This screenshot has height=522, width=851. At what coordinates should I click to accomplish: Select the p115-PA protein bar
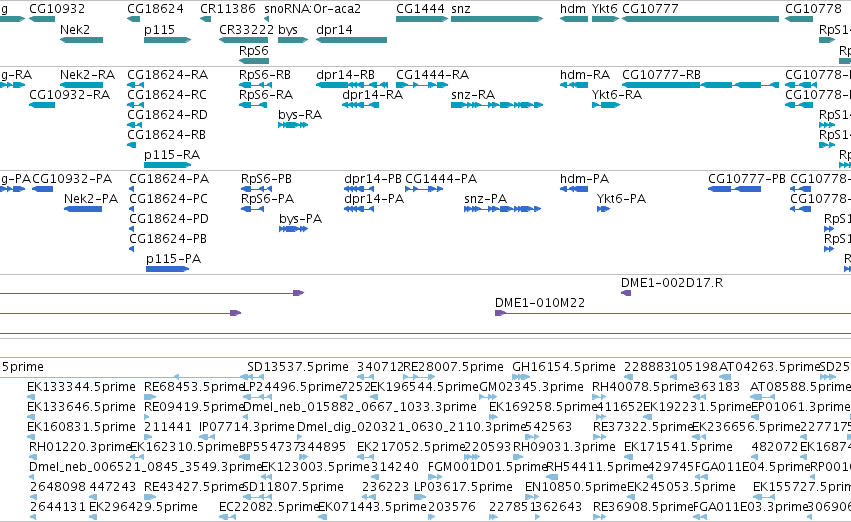coord(168,269)
